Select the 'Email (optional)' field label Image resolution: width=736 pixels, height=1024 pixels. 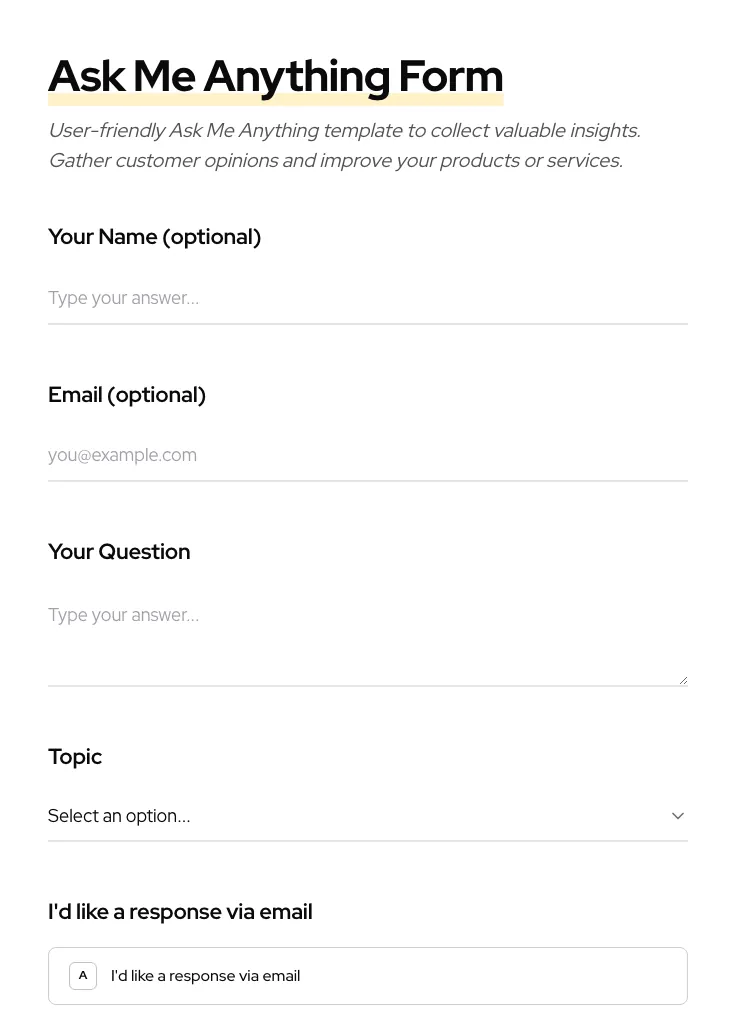click(x=127, y=394)
